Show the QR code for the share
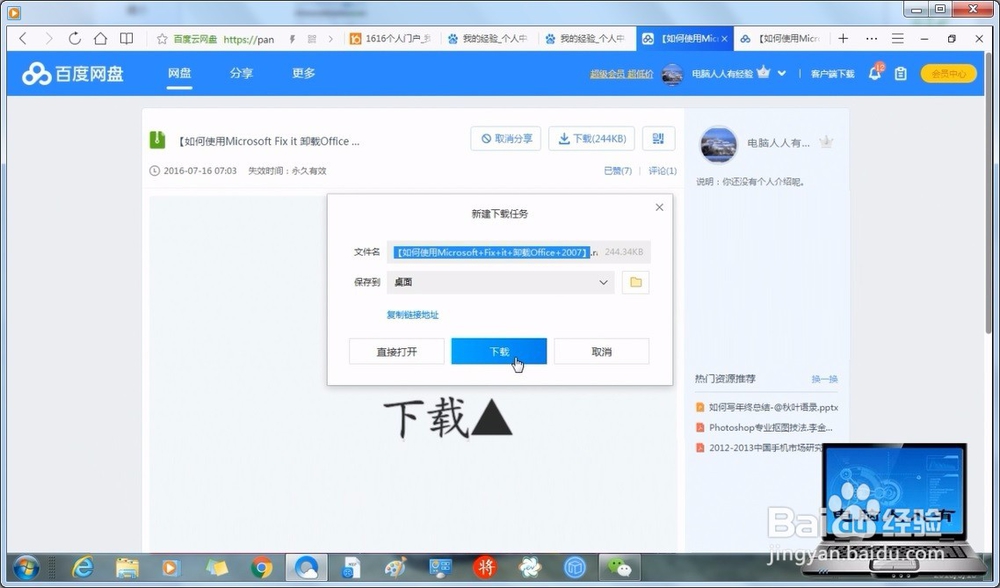This screenshot has height=588, width=1000. pyautogui.click(x=658, y=138)
